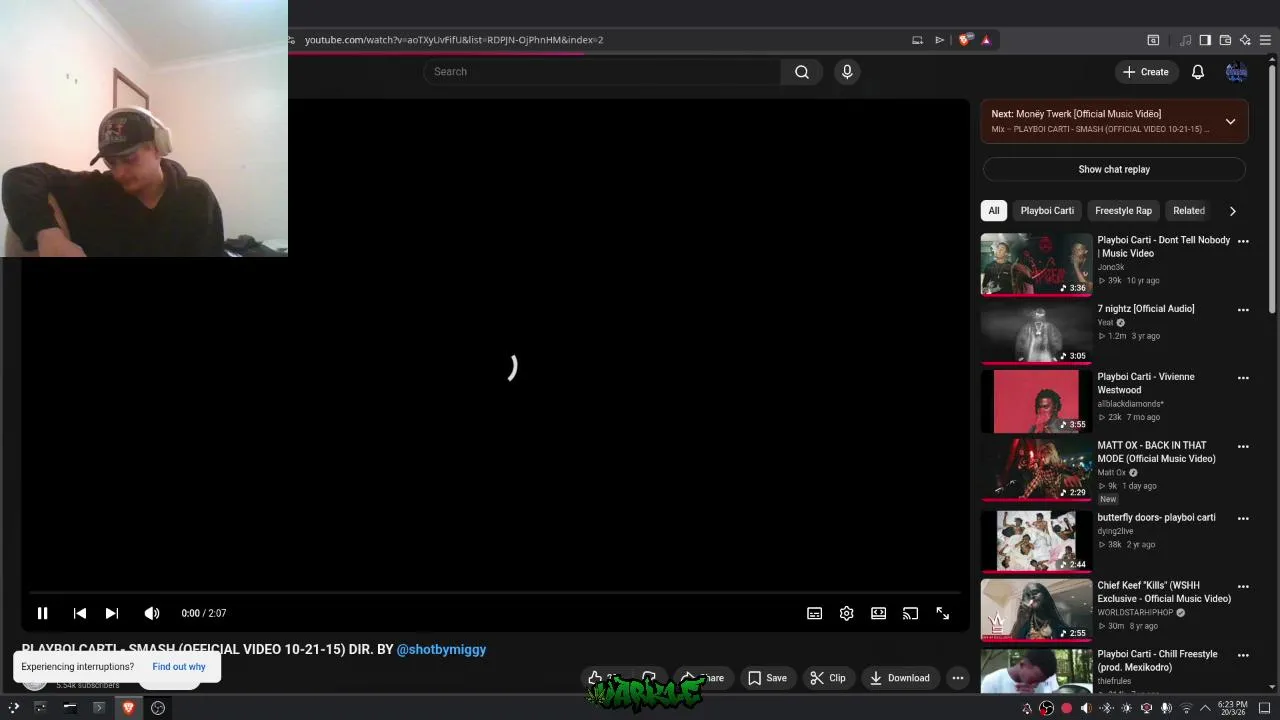Select the Related filter chip
This screenshot has height=720, width=1280.
point(1189,210)
